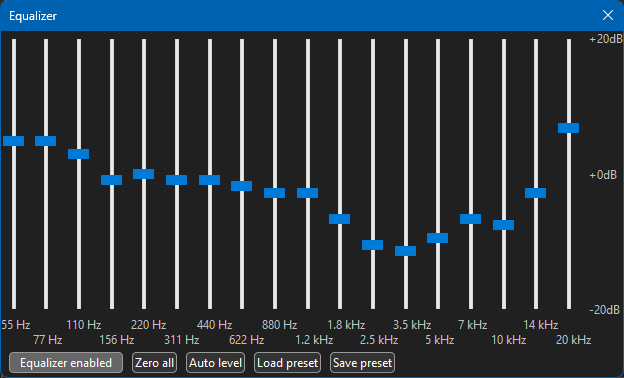Image resolution: width=624 pixels, height=378 pixels.
Task: Click the 880 Hz slider handle
Action: [275, 193]
